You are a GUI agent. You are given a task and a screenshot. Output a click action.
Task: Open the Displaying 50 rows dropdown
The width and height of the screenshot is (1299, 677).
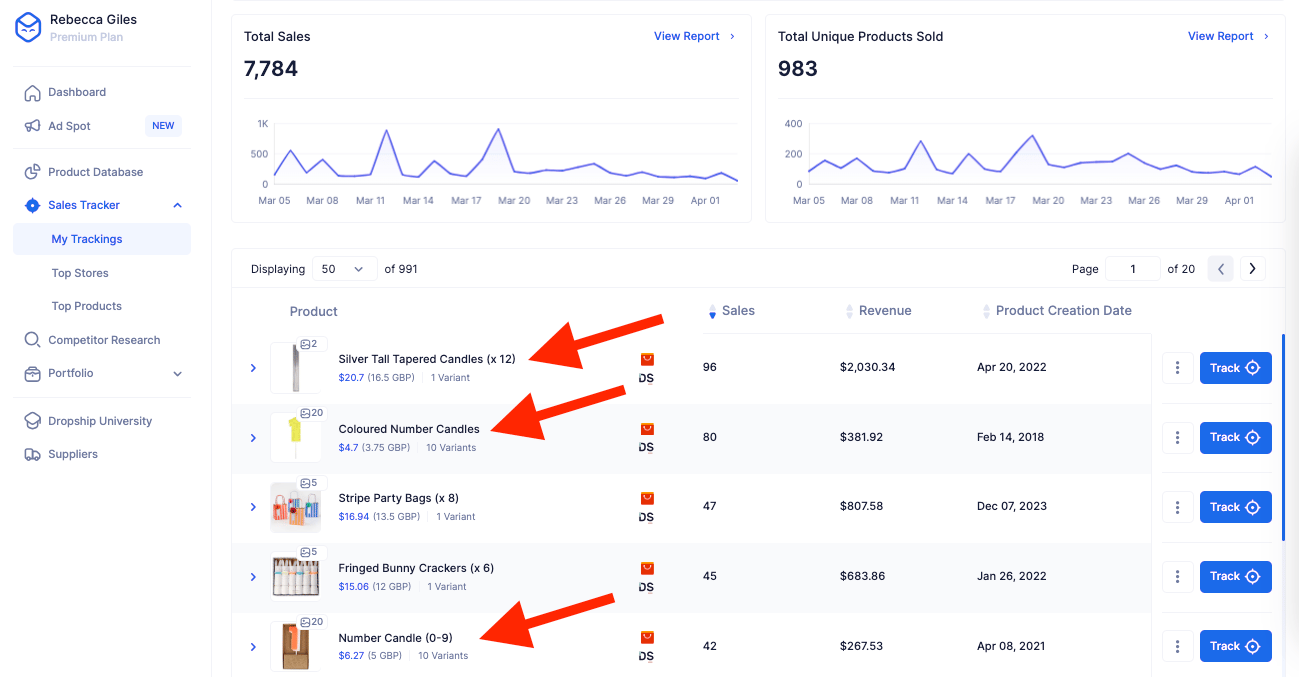click(x=343, y=269)
